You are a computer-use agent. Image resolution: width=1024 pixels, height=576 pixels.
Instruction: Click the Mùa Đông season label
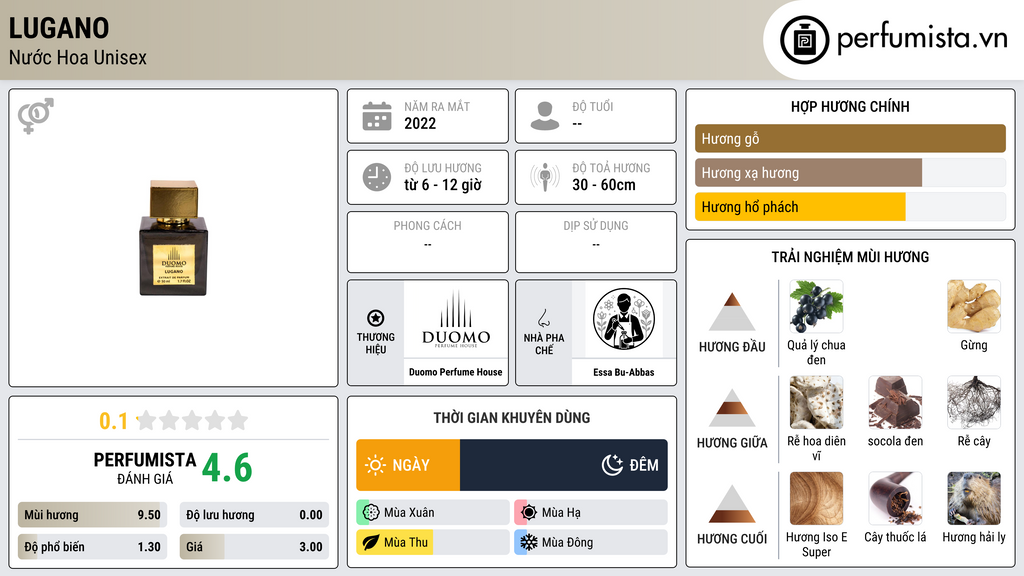pos(568,543)
